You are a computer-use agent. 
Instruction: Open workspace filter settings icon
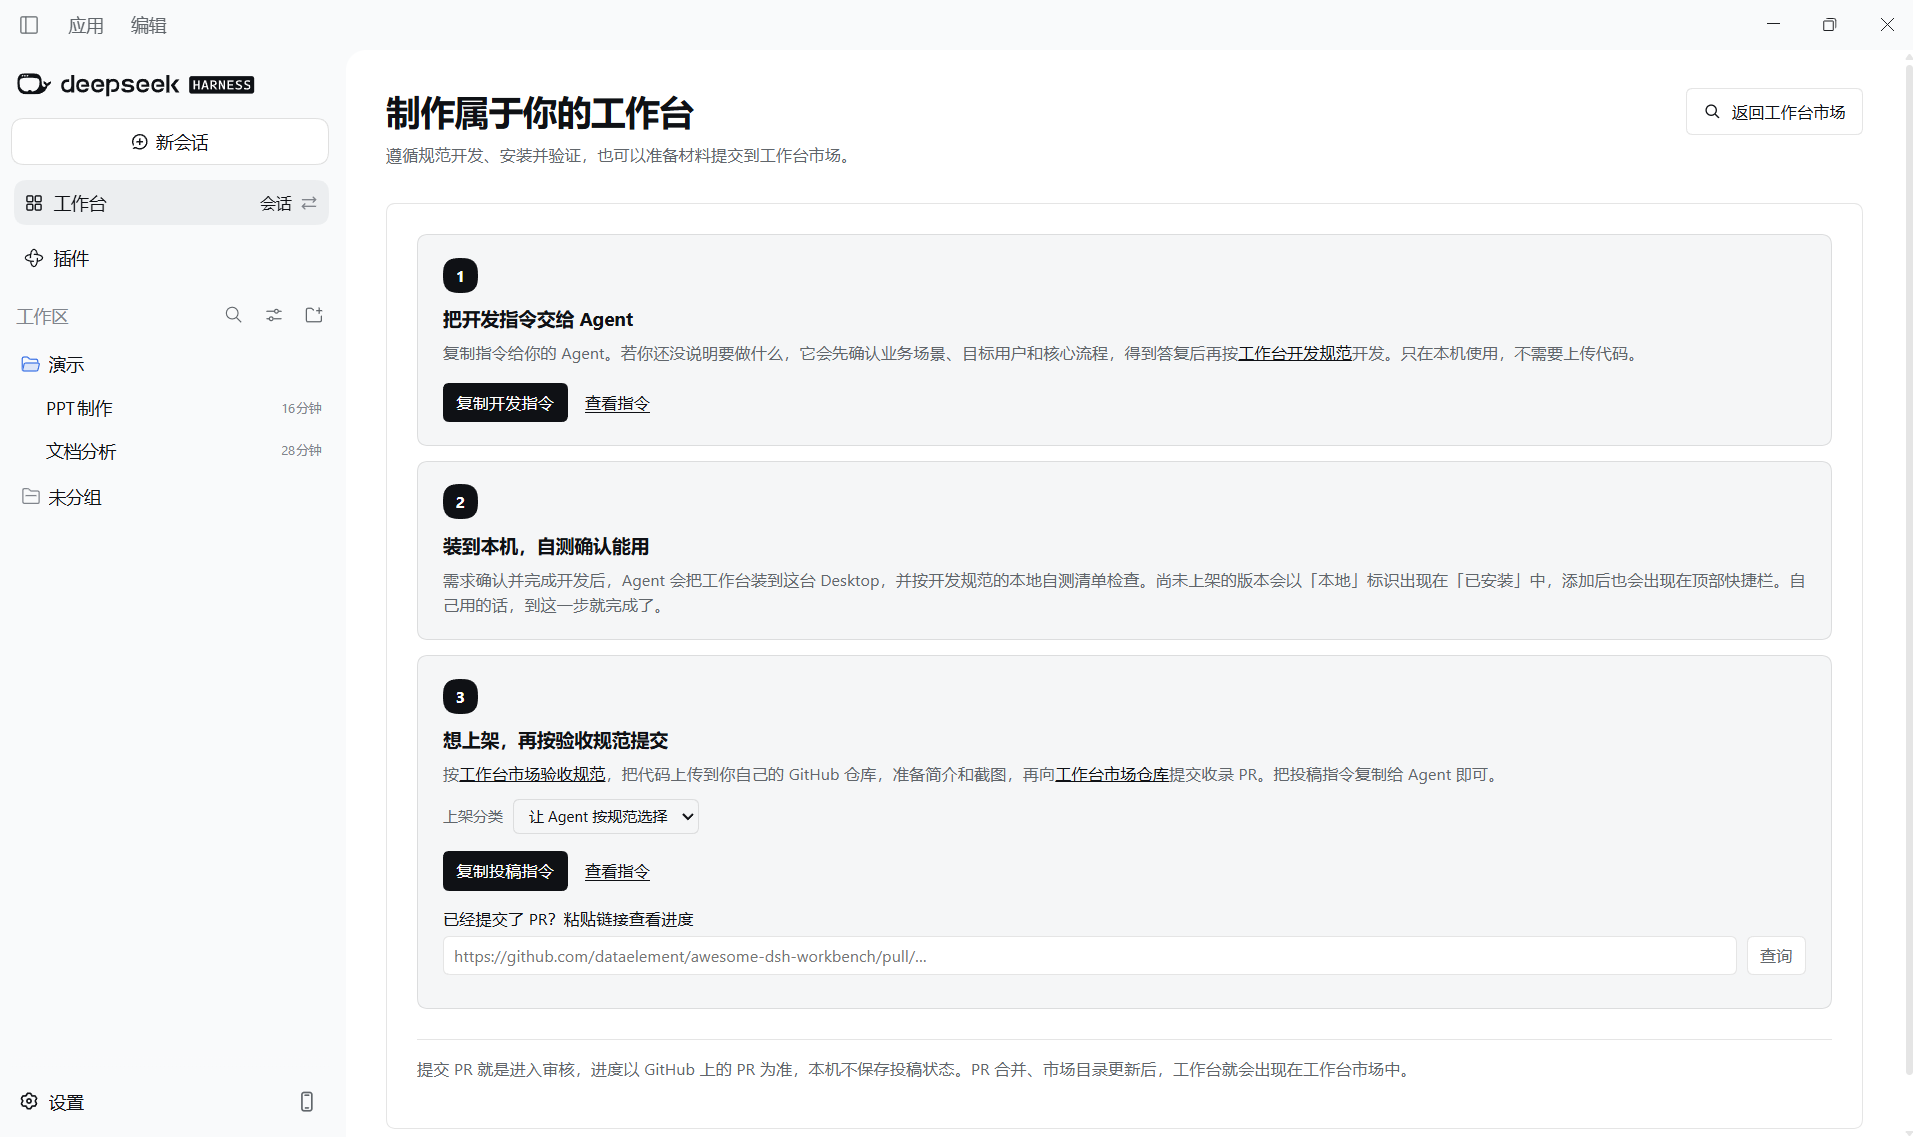(x=274, y=315)
